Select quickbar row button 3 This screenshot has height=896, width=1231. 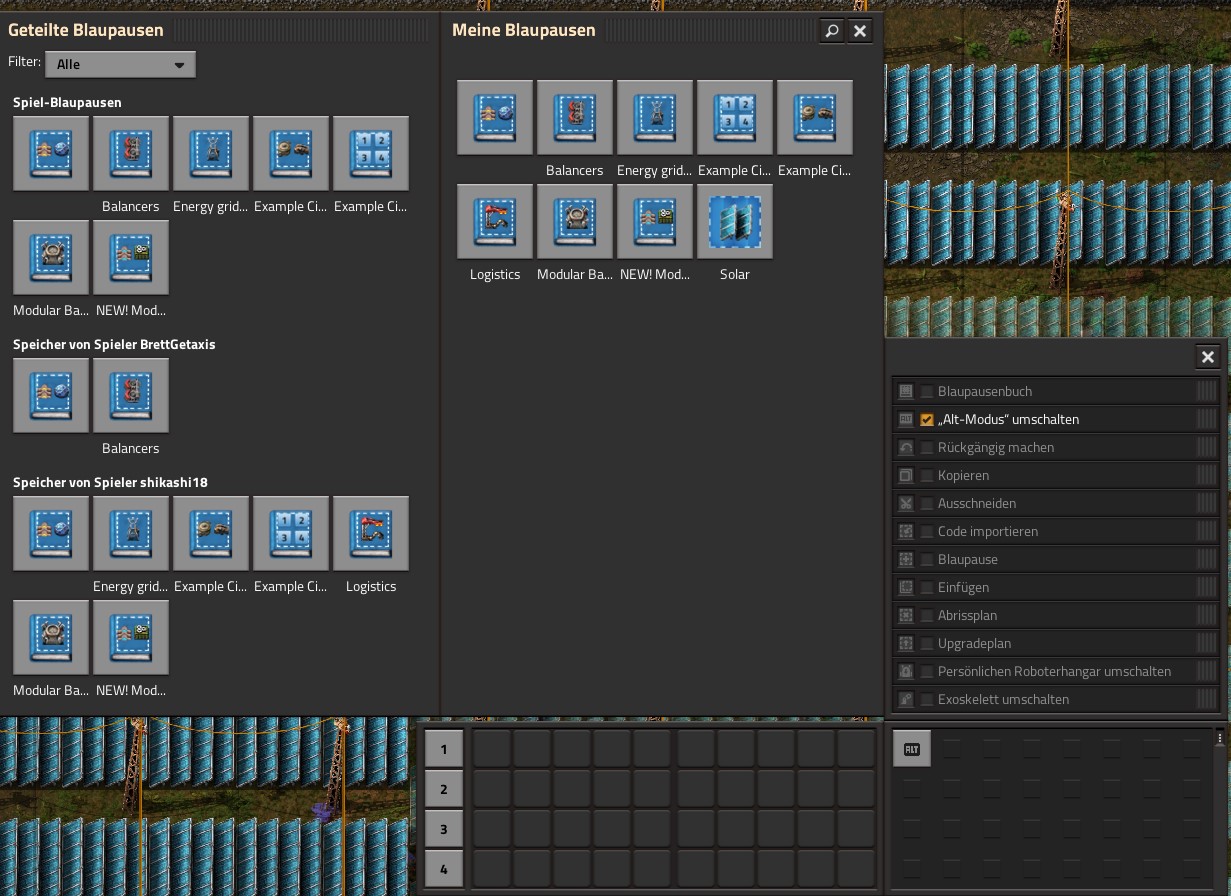point(444,829)
